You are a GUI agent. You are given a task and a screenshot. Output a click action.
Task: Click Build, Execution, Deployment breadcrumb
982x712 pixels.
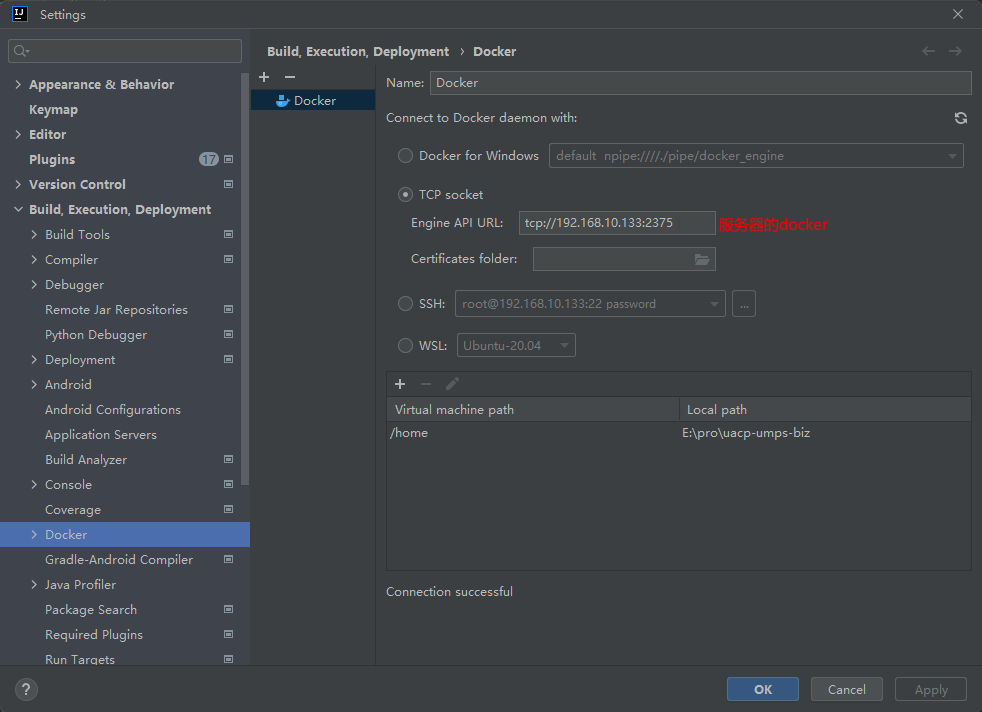[358, 51]
